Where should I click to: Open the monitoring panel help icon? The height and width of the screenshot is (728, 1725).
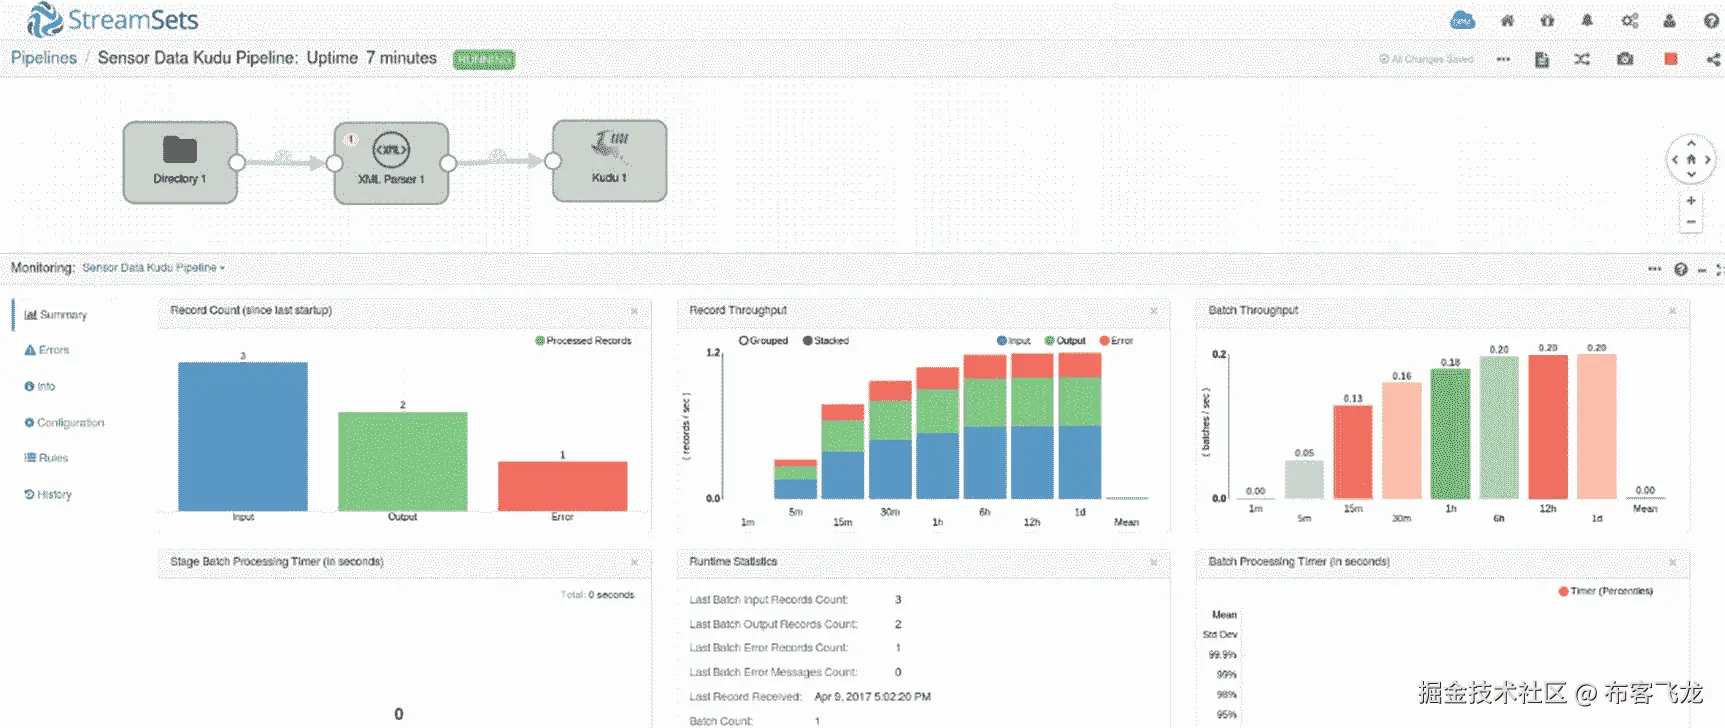(1681, 269)
